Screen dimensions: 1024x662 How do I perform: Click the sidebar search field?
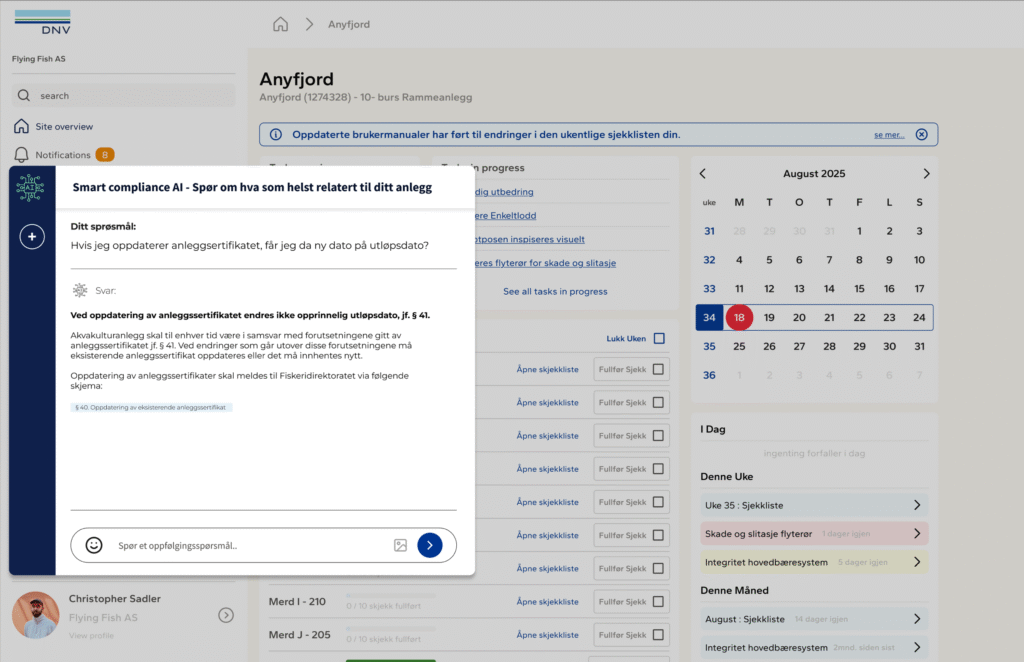123,95
